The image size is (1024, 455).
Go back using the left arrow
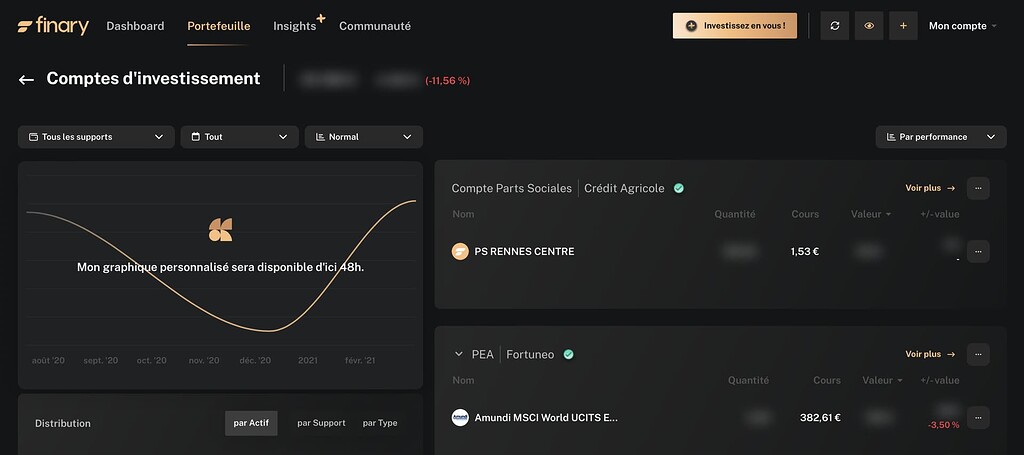pos(26,80)
